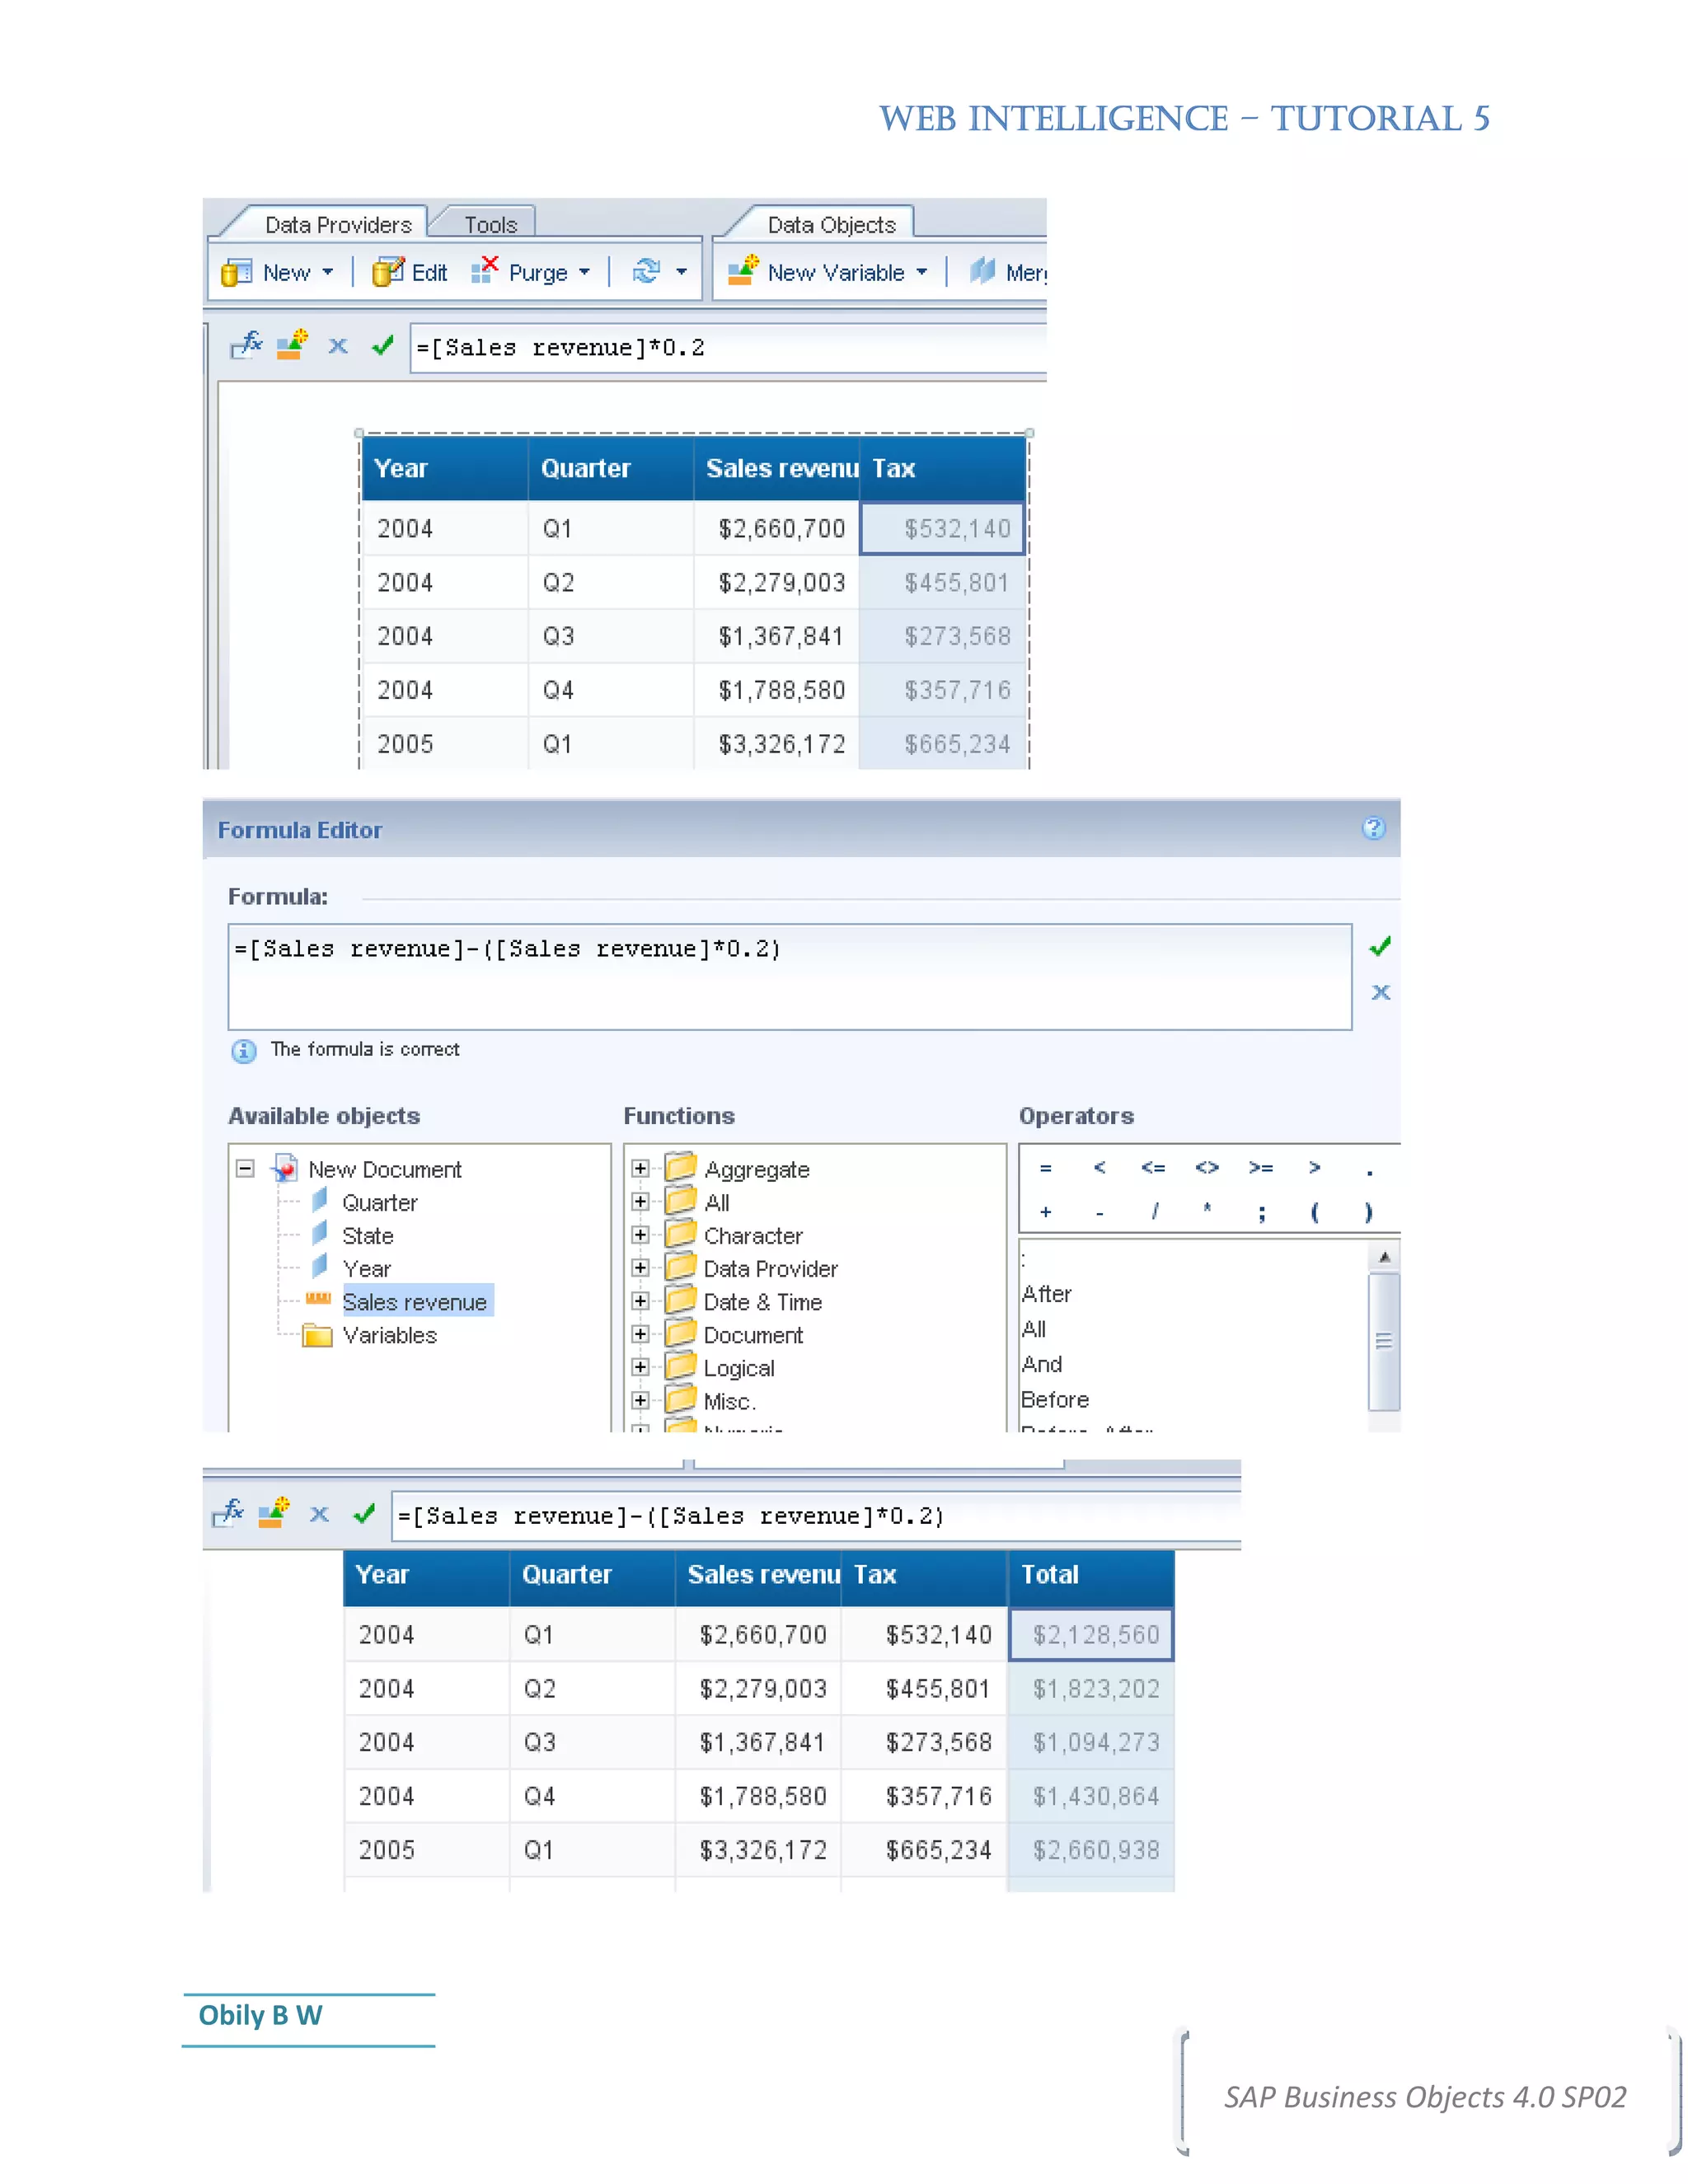
Task: Click the Refresh icon in the toolbar
Action: point(647,271)
